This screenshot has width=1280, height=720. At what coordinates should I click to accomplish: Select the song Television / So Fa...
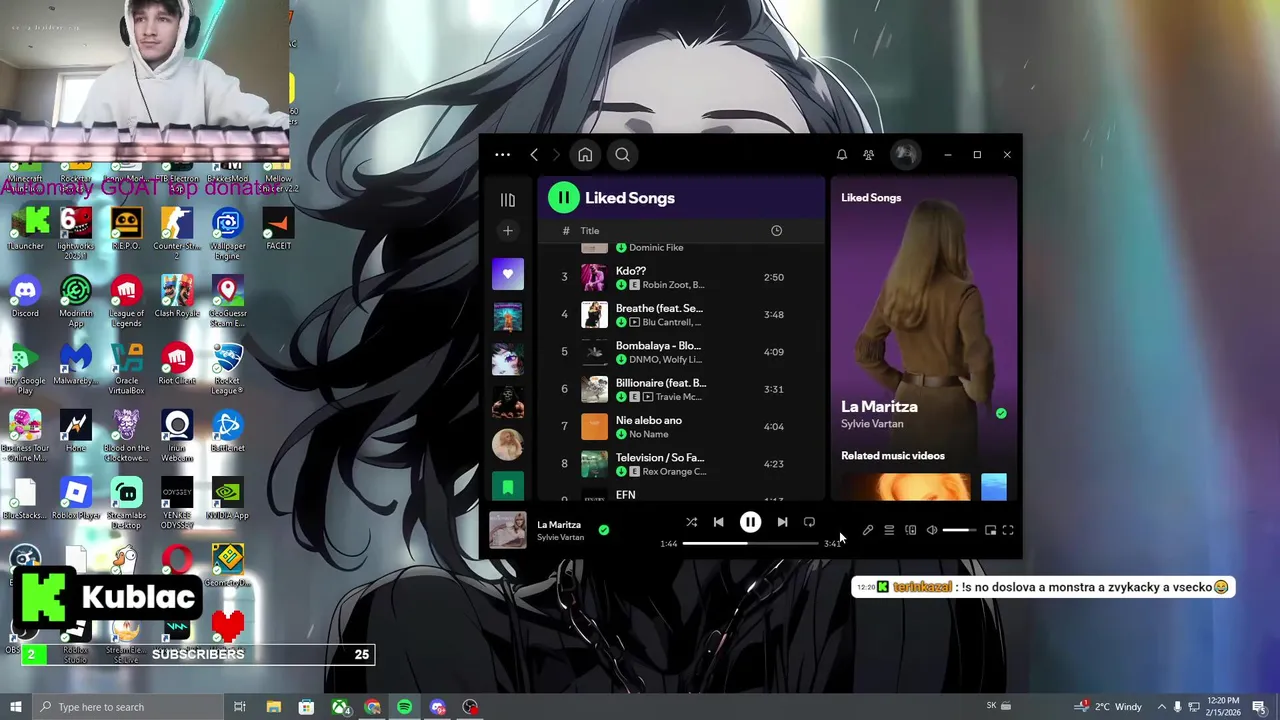(660, 458)
